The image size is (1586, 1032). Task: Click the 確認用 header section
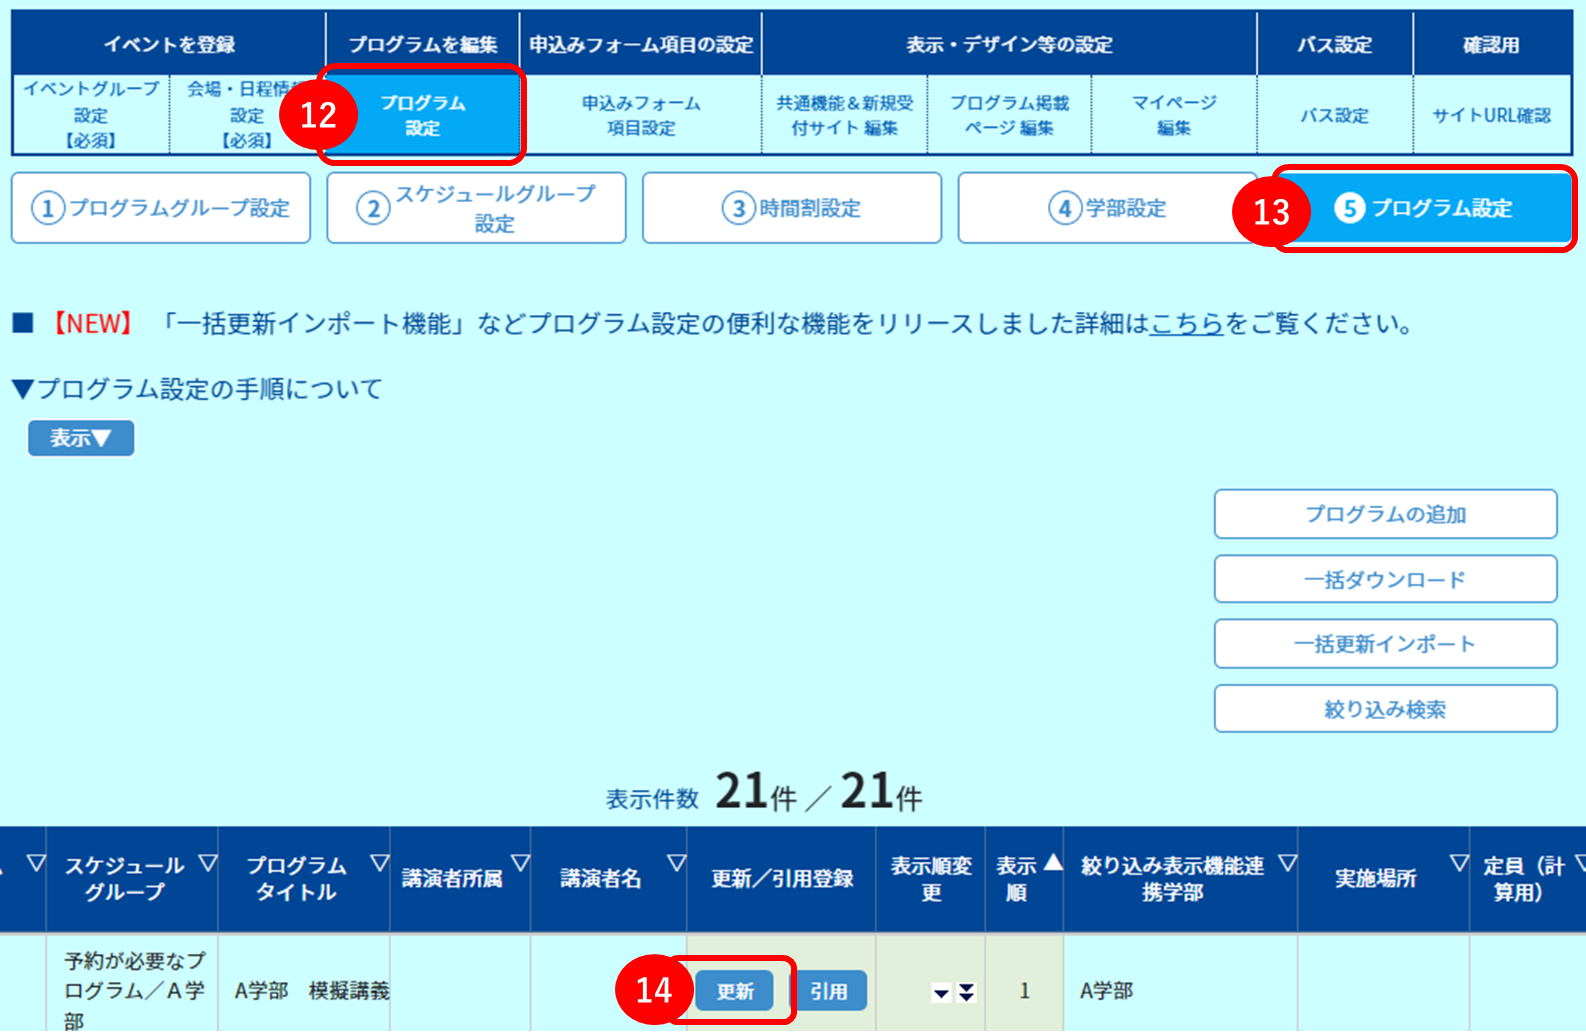coord(1491,44)
